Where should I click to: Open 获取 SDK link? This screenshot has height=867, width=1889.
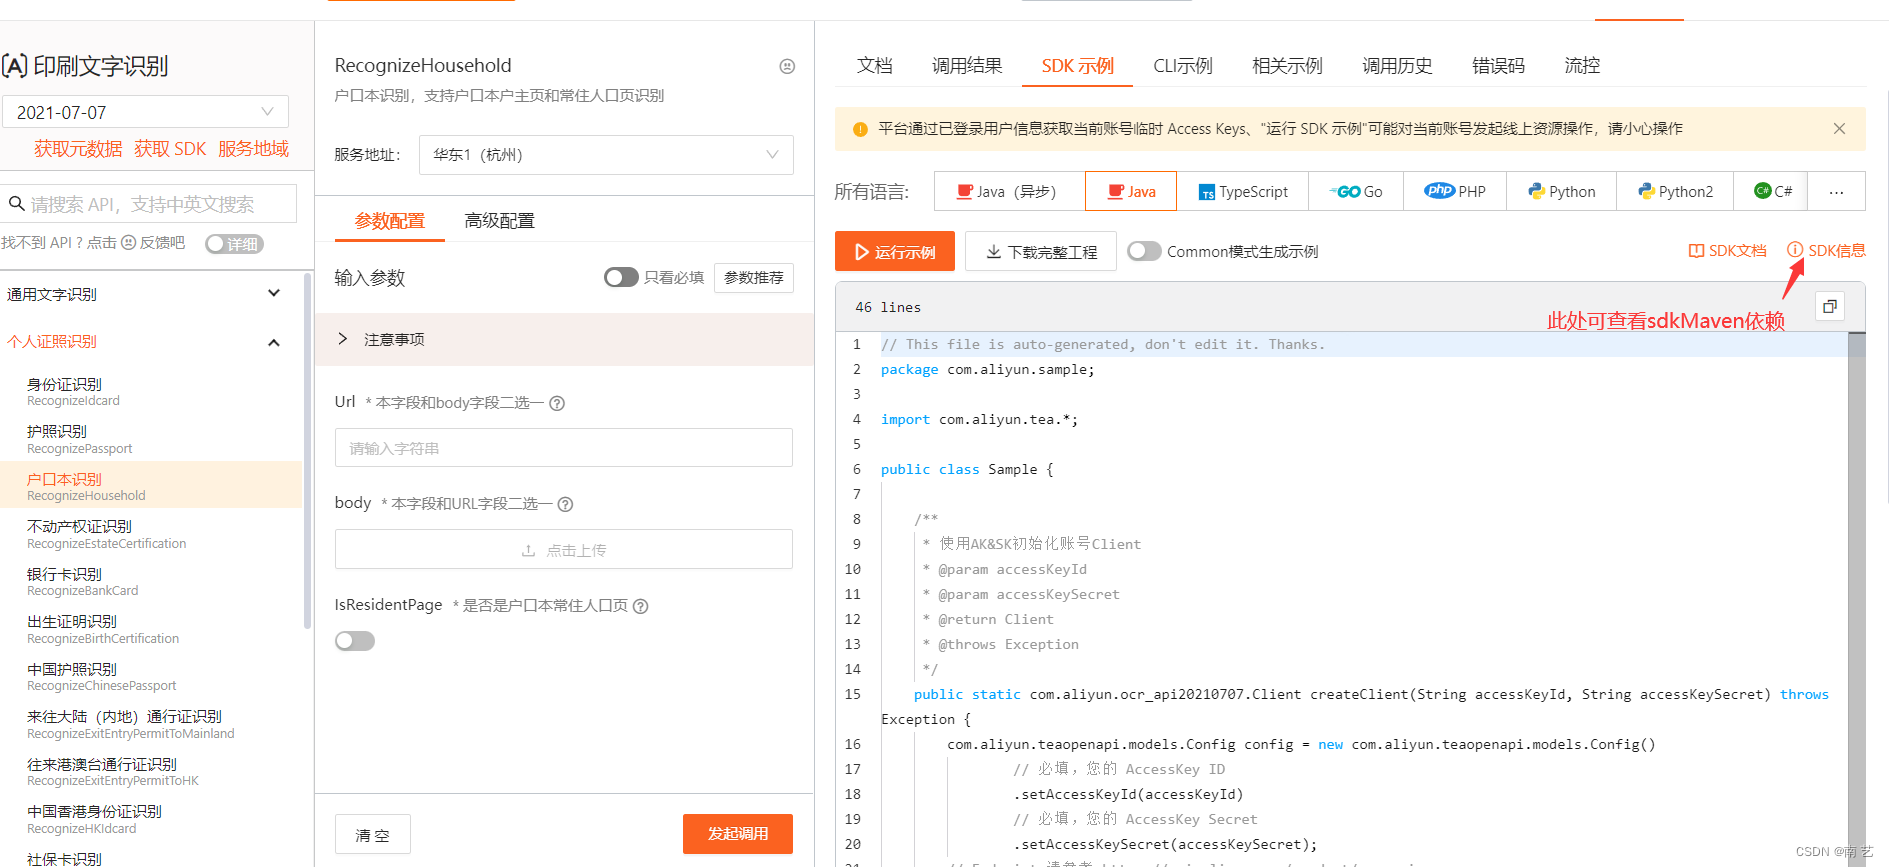point(170,149)
